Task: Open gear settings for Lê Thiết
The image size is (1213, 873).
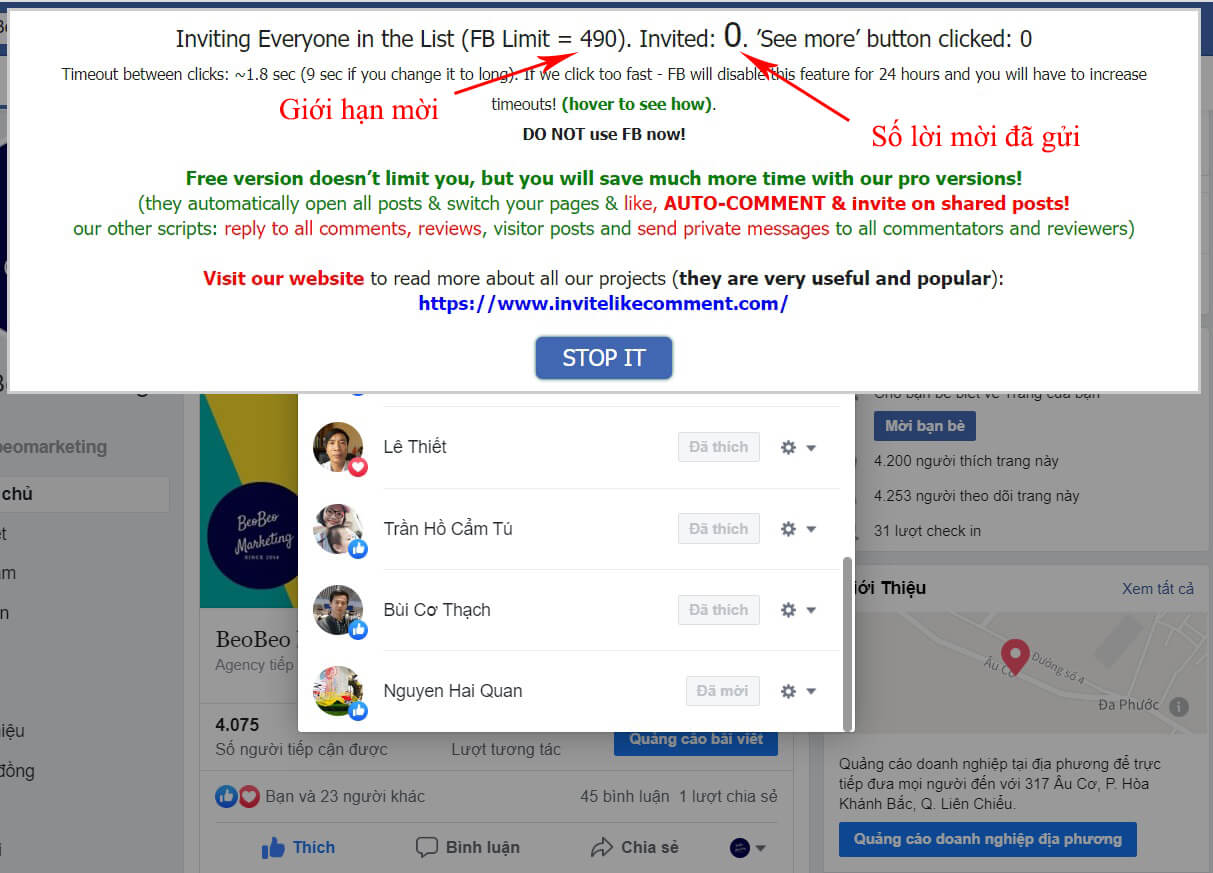Action: (x=788, y=447)
